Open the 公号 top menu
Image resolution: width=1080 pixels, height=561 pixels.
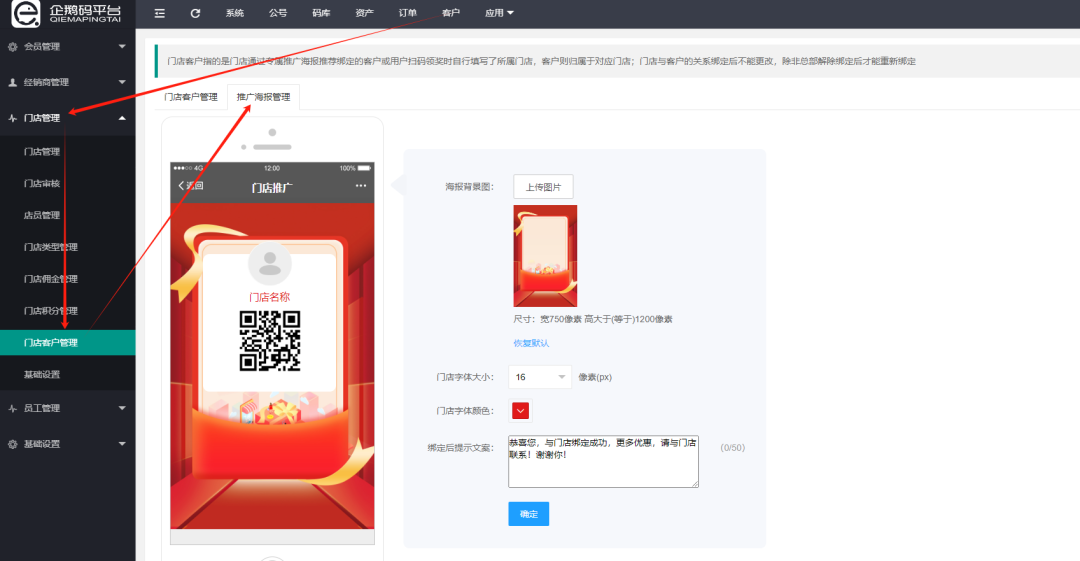pos(278,13)
